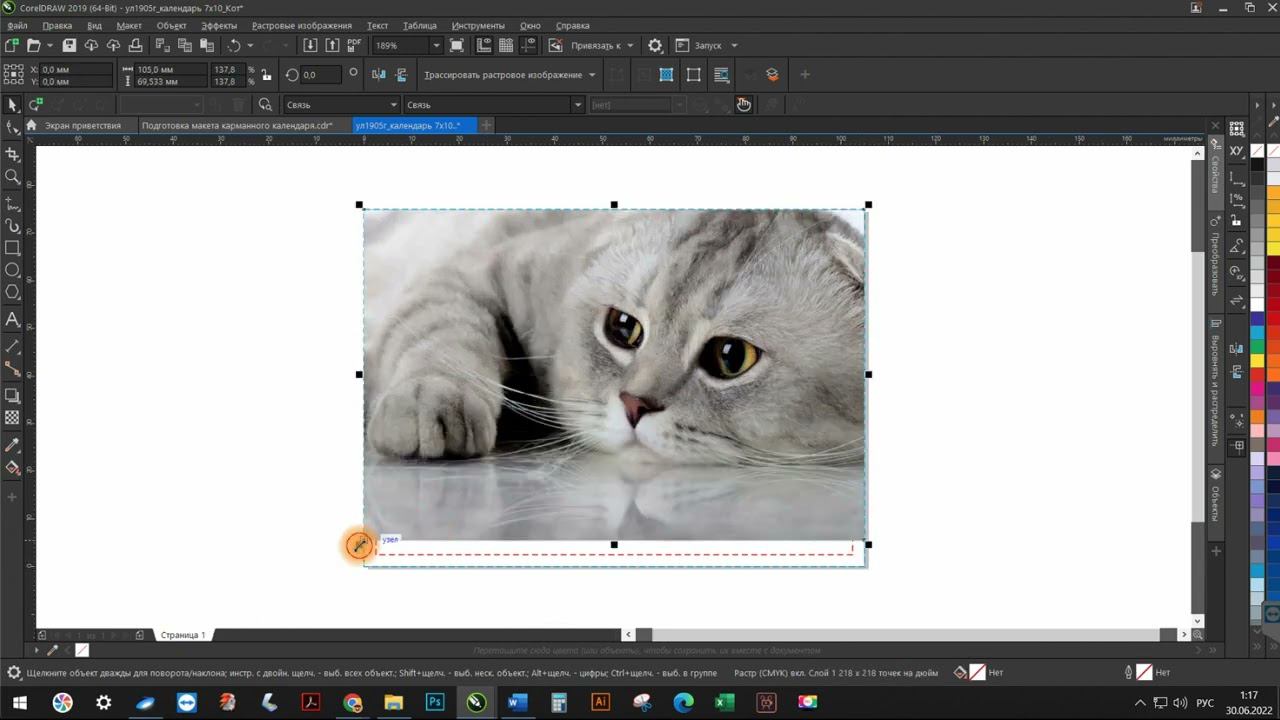Select the Crop tool in toolbox
This screenshot has width=1280, height=720.
13,154
